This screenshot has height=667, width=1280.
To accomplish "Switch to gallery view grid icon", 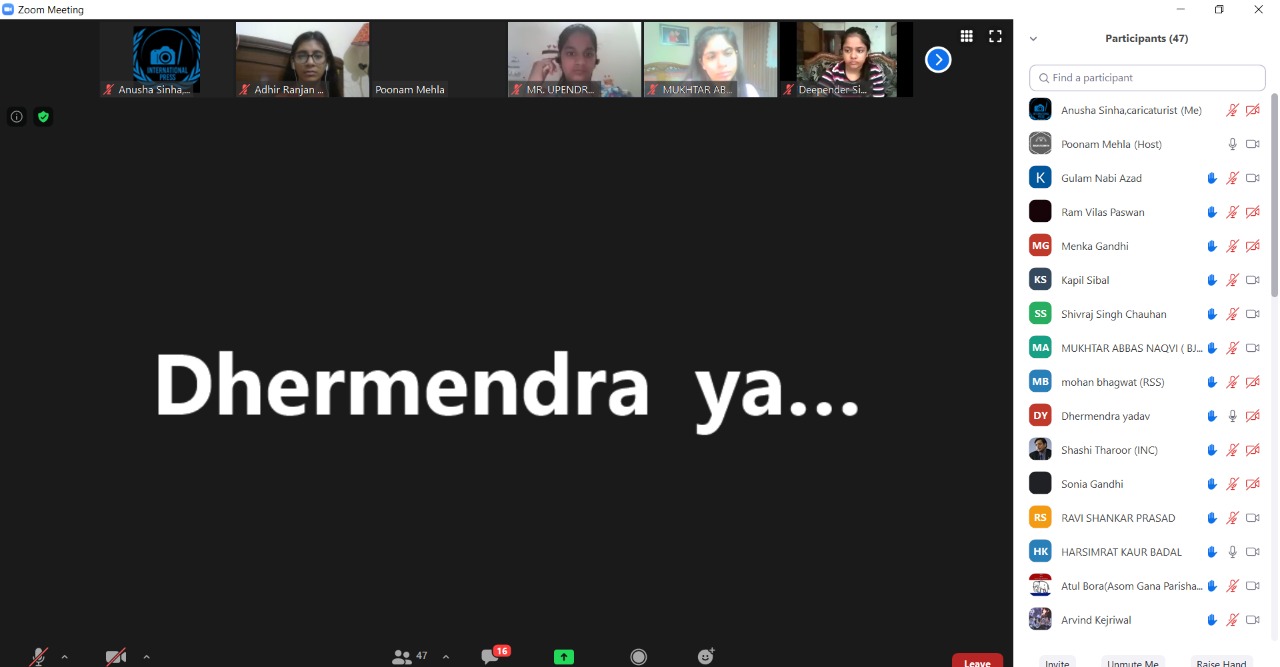I will tap(966, 36).
